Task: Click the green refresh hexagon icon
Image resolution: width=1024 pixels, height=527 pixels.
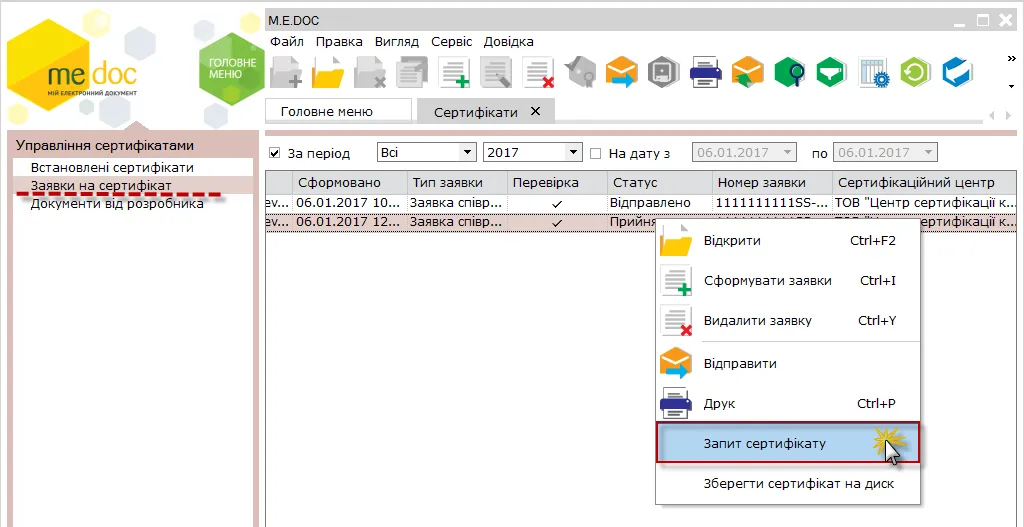Action: tap(915, 72)
